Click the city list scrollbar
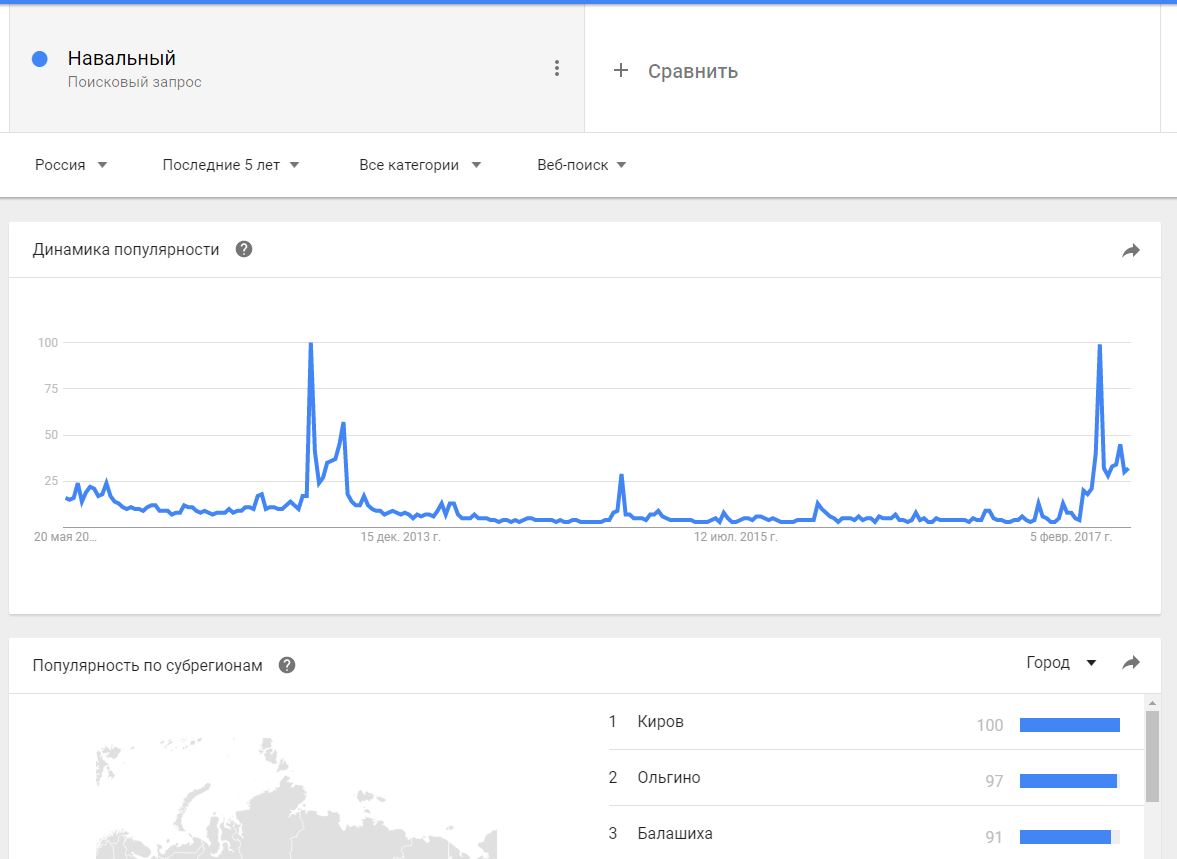Viewport: 1177px width, 859px height. tap(1152, 756)
